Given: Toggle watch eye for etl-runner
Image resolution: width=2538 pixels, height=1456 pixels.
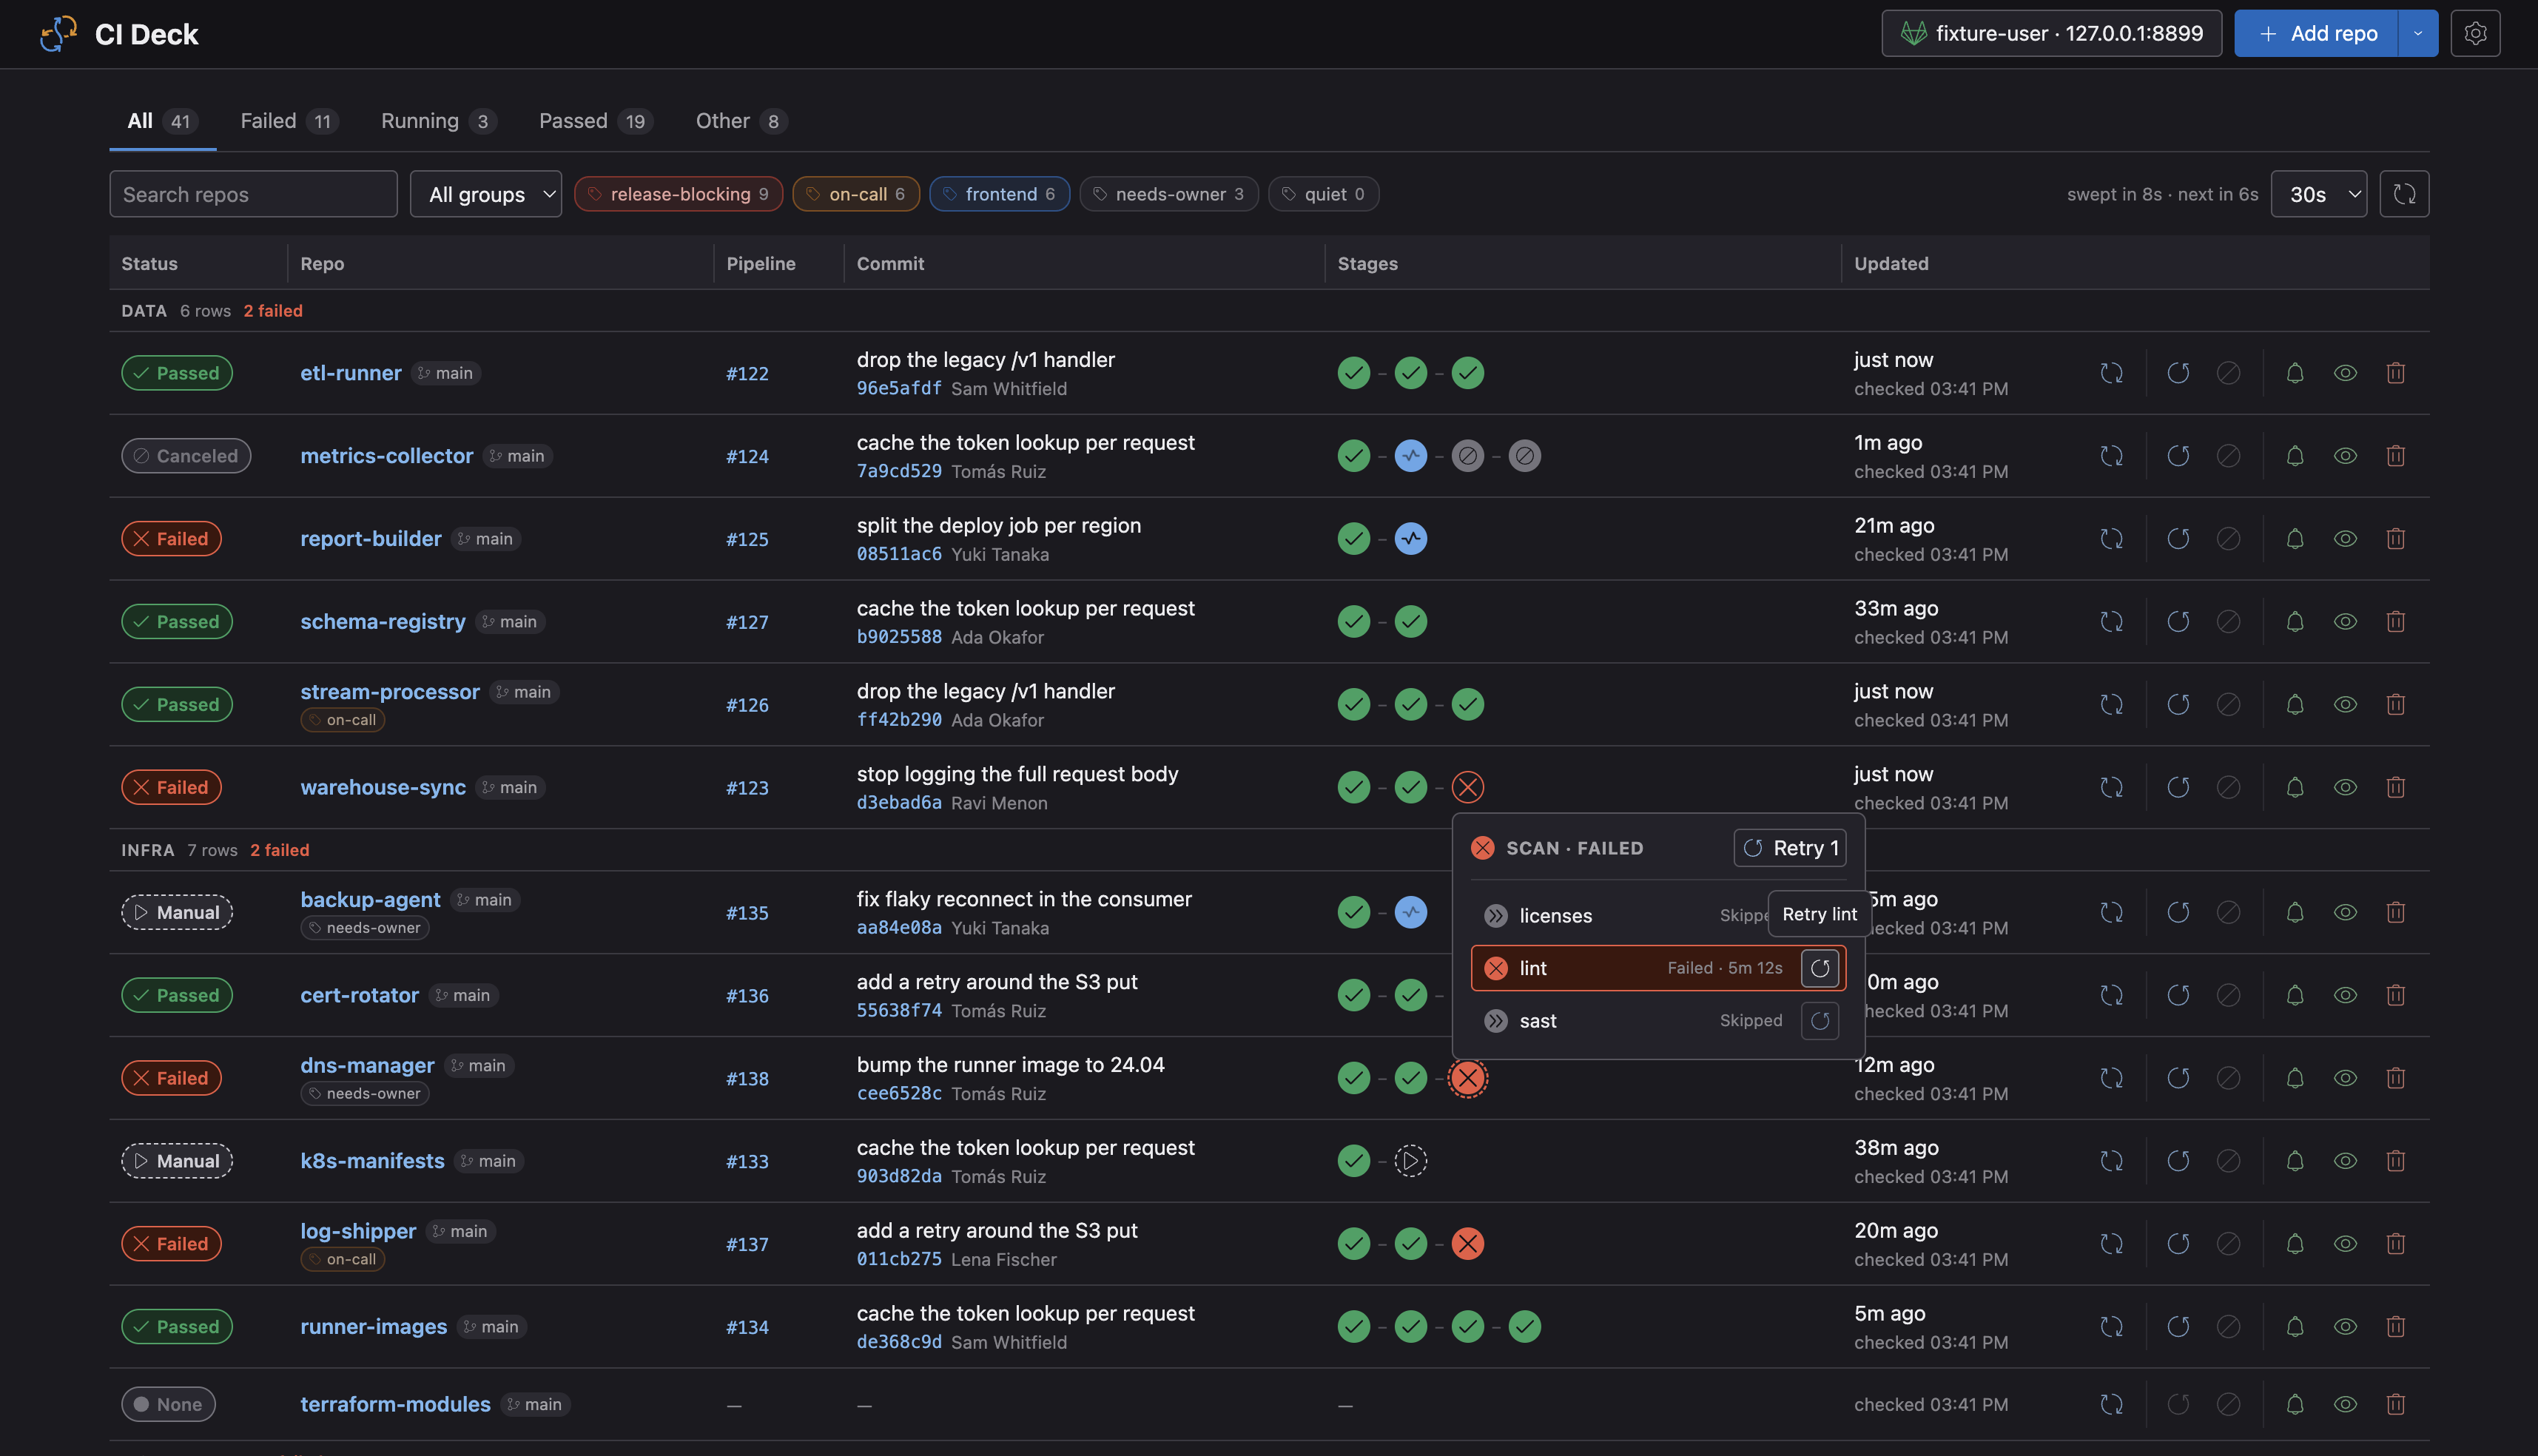Looking at the screenshot, I should pos(2345,373).
